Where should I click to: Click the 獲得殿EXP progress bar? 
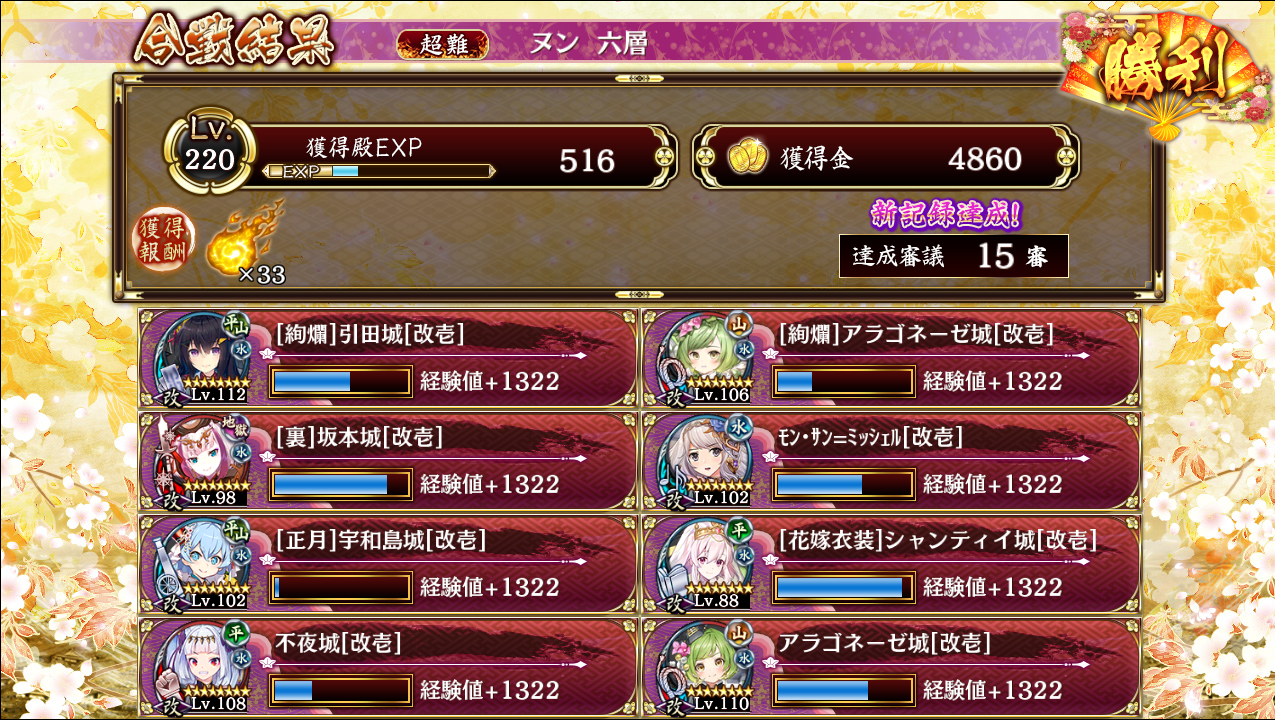(378, 171)
